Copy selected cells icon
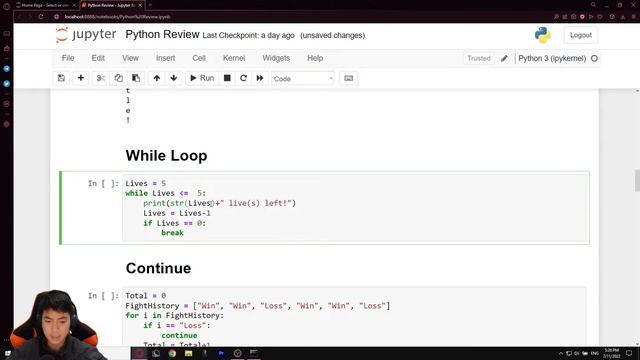Image resolution: width=640 pixels, height=360 pixels. 118,78
